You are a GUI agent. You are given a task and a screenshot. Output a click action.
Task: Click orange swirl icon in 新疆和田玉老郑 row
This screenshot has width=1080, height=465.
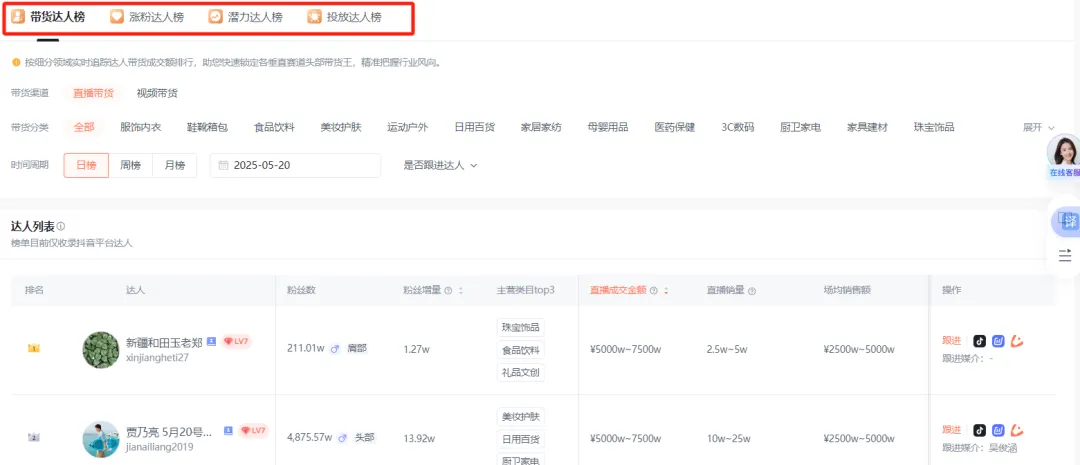click(x=1016, y=341)
